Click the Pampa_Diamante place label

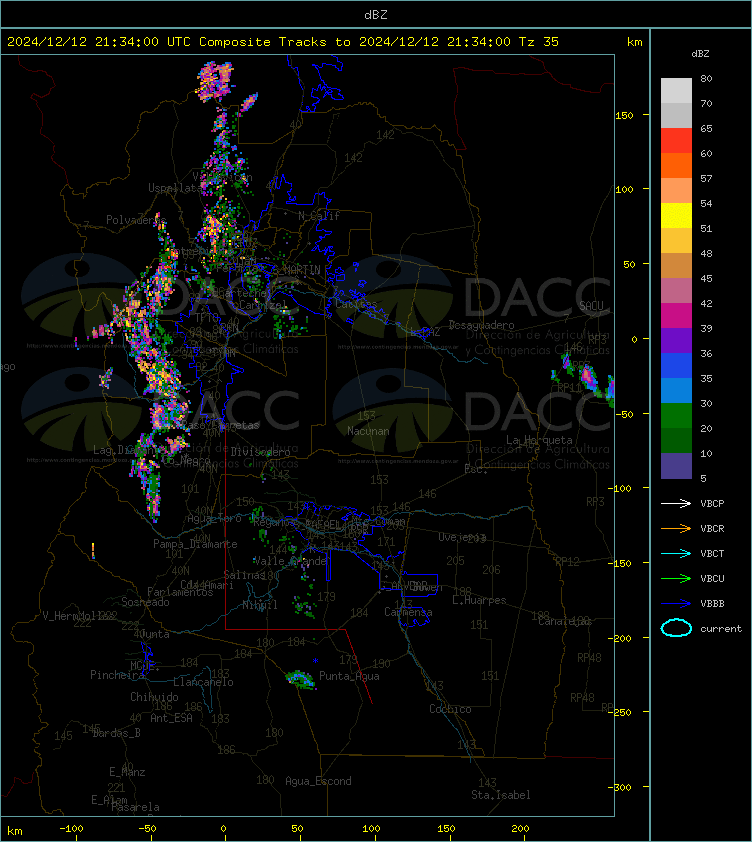tap(195, 544)
